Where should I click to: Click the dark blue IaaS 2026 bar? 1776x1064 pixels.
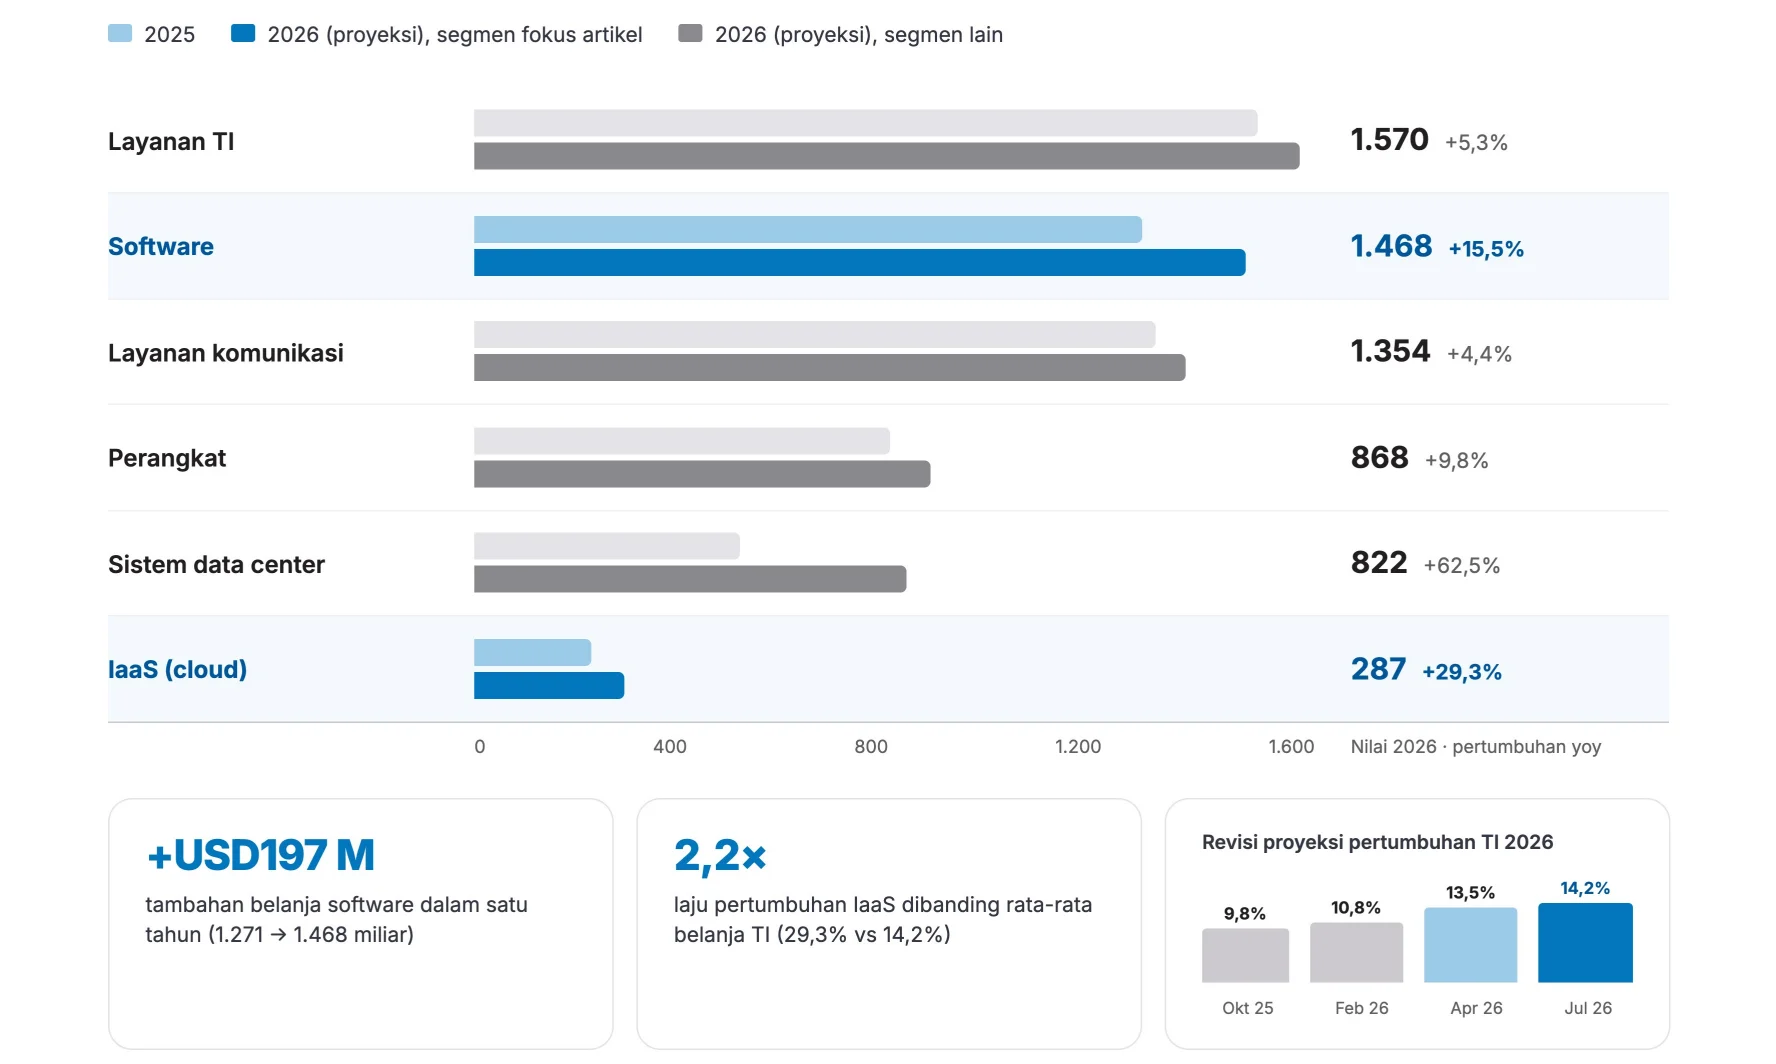[x=549, y=686]
